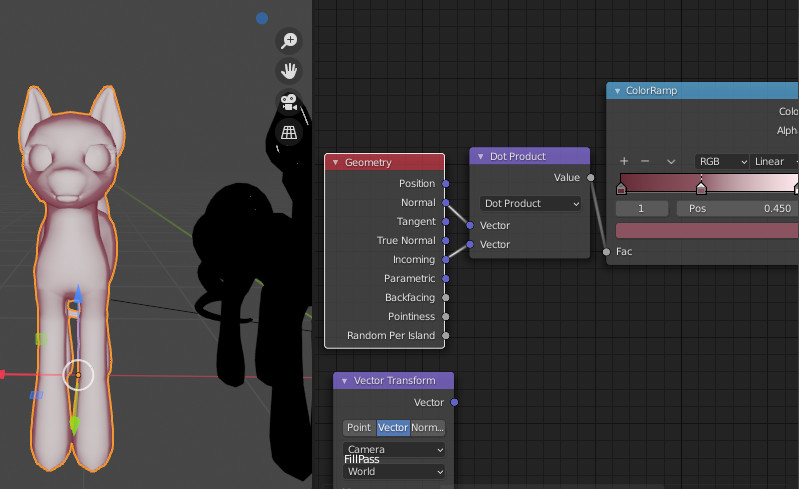This screenshot has height=489, width=799.
Task: Select Point type in Vector Transform
Action: (359, 427)
